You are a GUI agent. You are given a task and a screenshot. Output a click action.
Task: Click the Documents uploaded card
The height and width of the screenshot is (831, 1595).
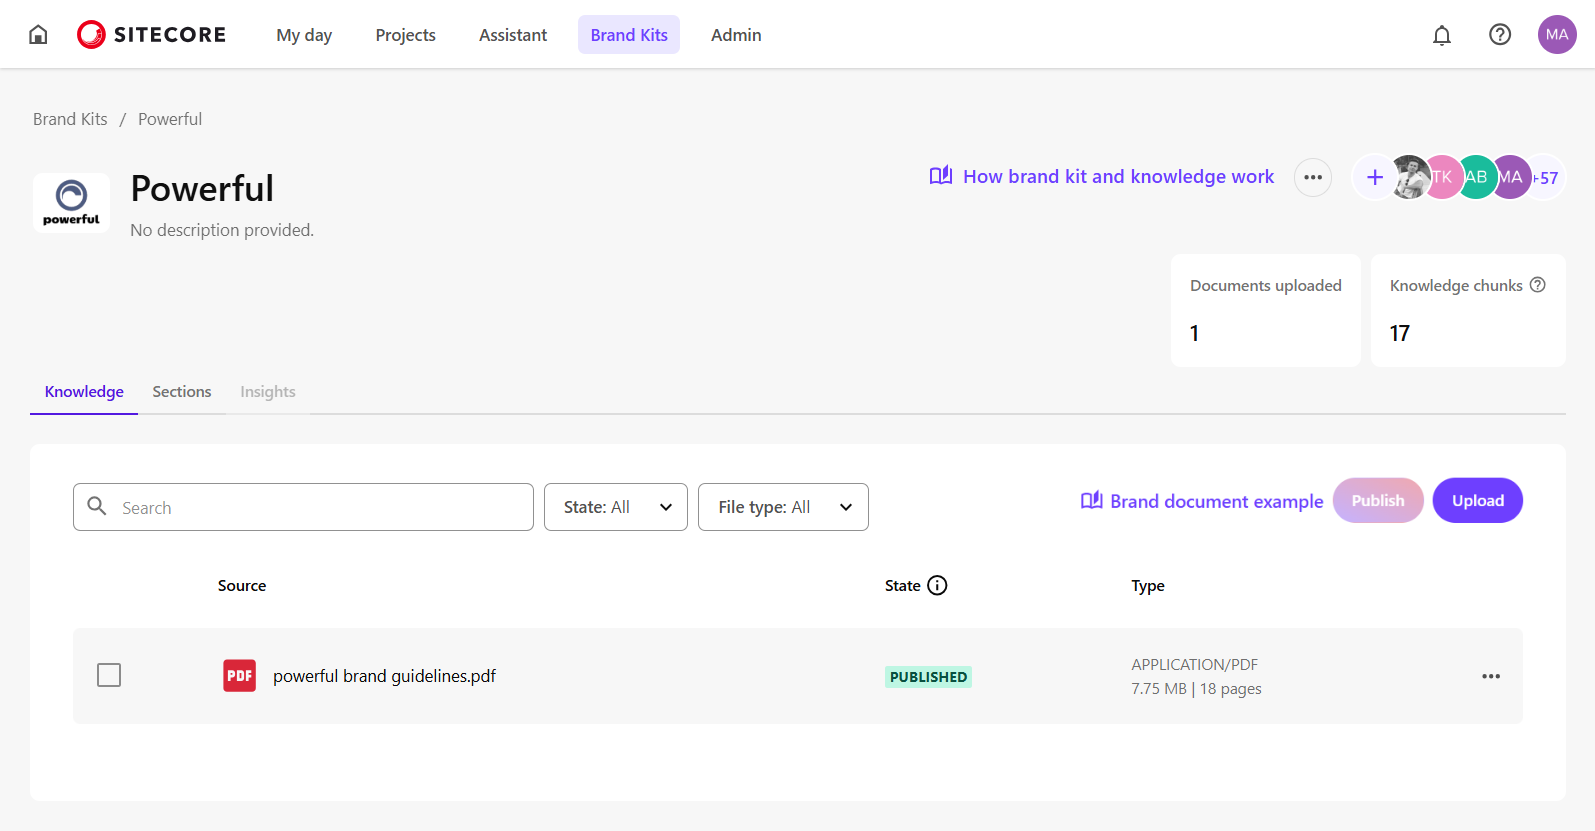tap(1266, 310)
